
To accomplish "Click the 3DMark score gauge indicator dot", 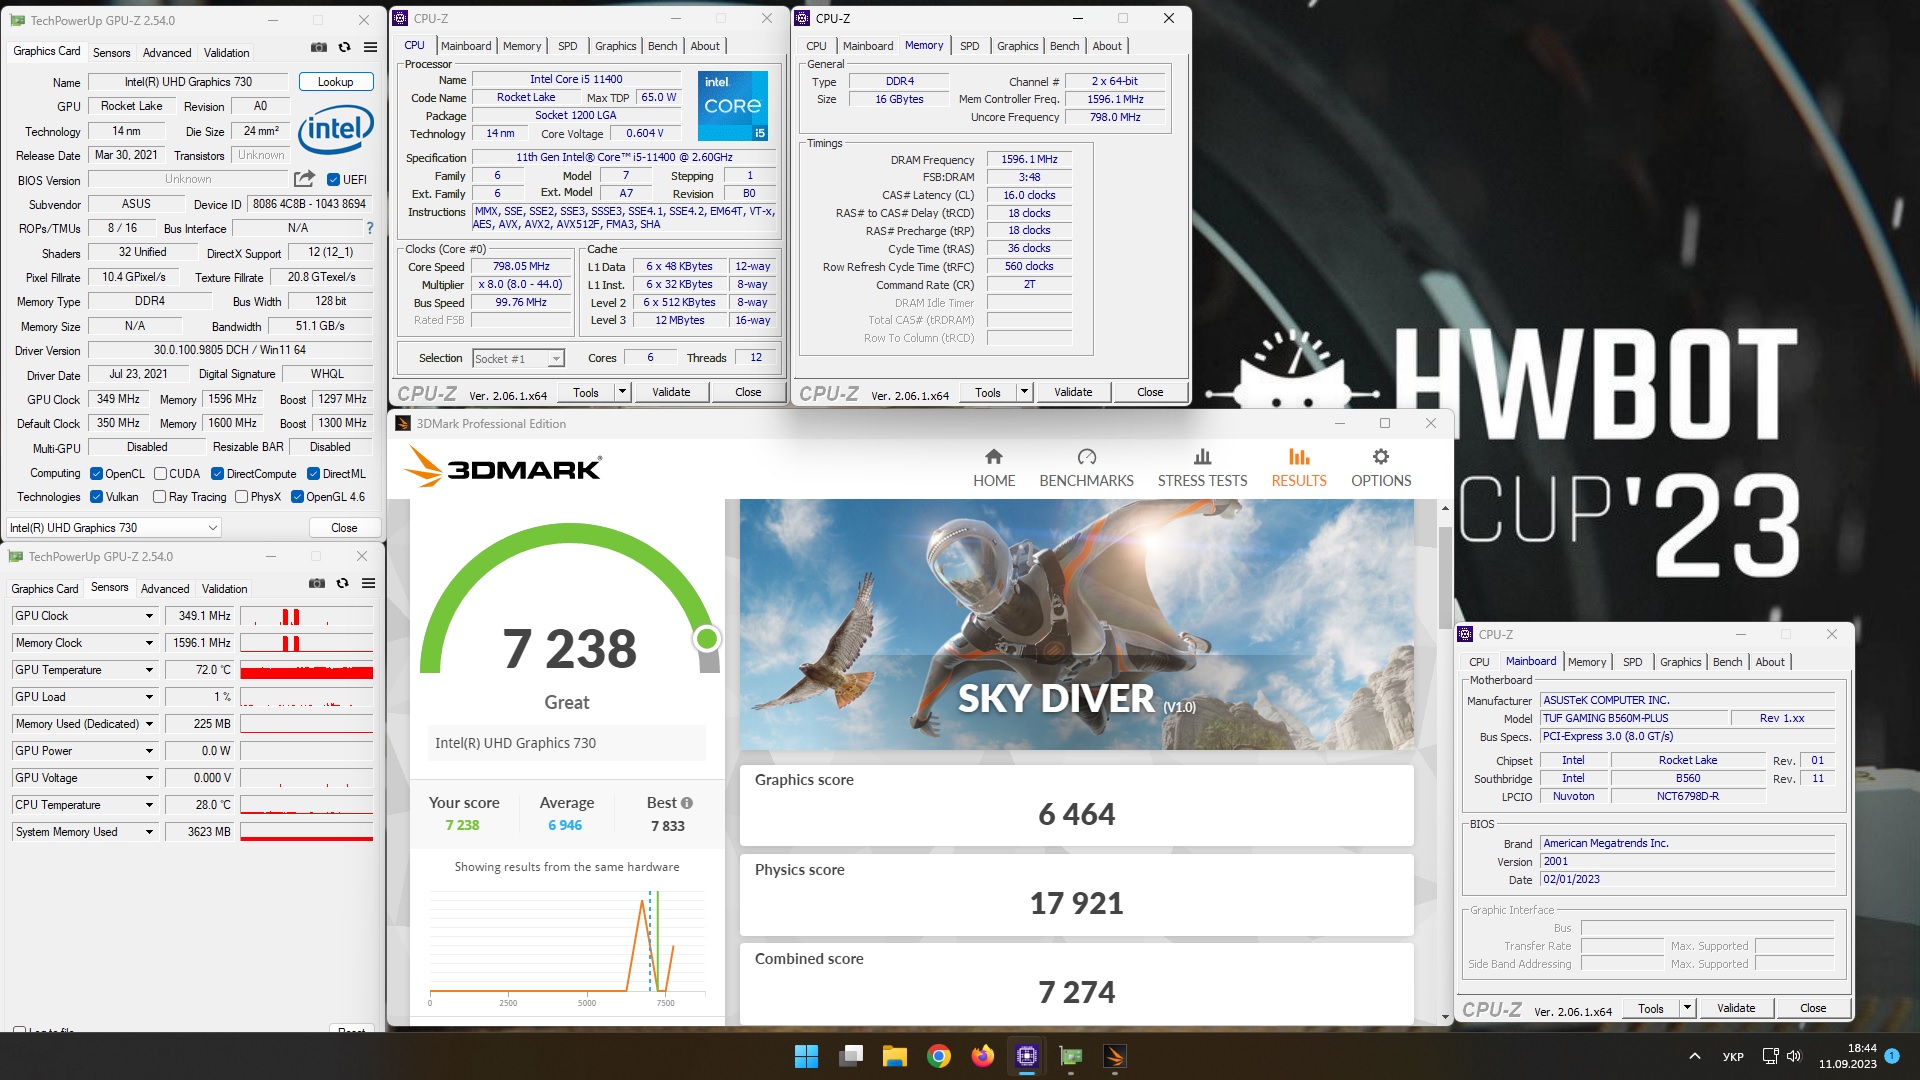I will pyautogui.click(x=707, y=638).
